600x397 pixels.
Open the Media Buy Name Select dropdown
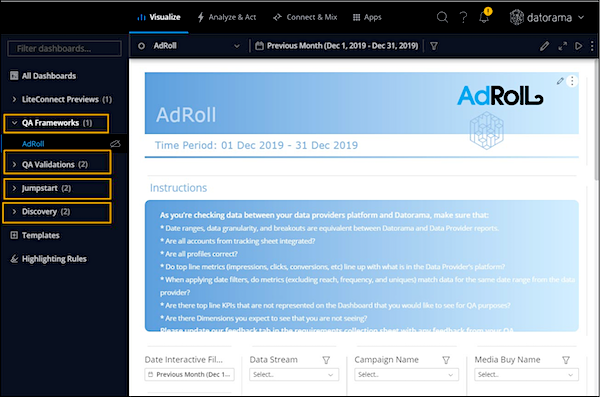(x=526, y=374)
